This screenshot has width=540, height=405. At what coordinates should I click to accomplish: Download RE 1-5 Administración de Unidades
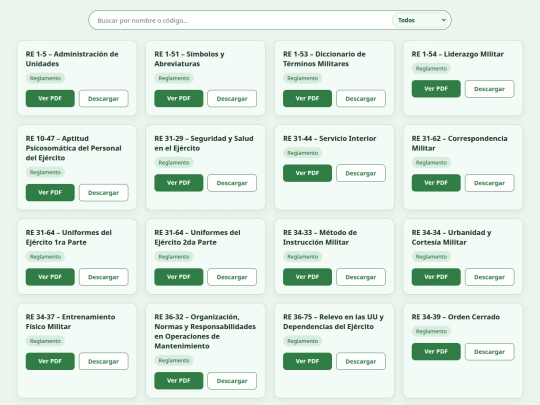[x=104, y=98]
